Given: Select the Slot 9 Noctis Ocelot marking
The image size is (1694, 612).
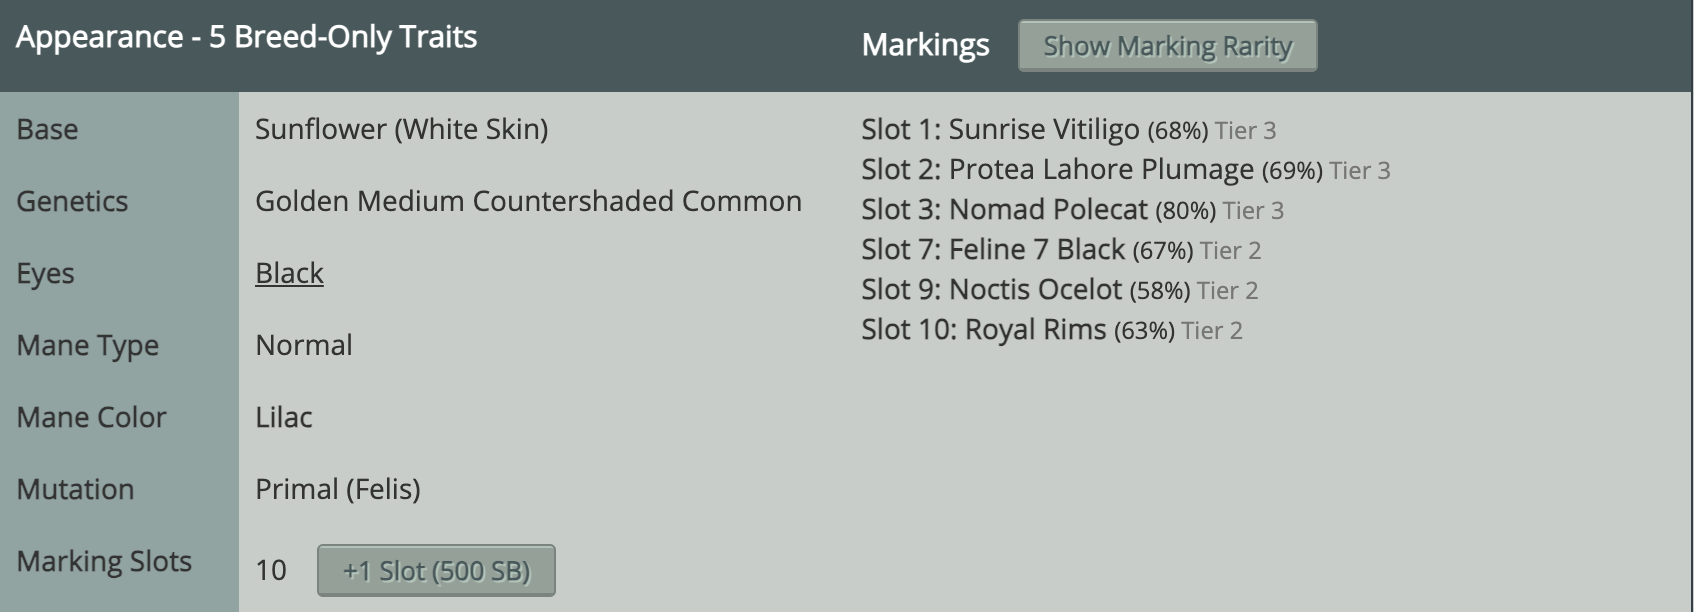Looking at the screenshot, I should pos(1034,290).
